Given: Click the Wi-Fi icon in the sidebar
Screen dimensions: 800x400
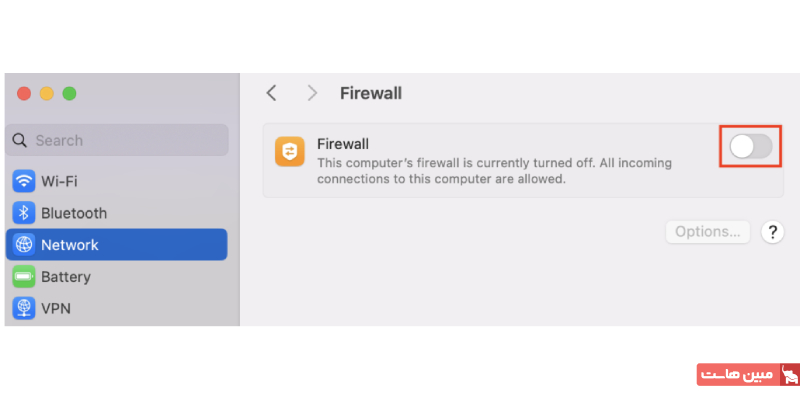Looking at the screenshot, I should point(24,181).
